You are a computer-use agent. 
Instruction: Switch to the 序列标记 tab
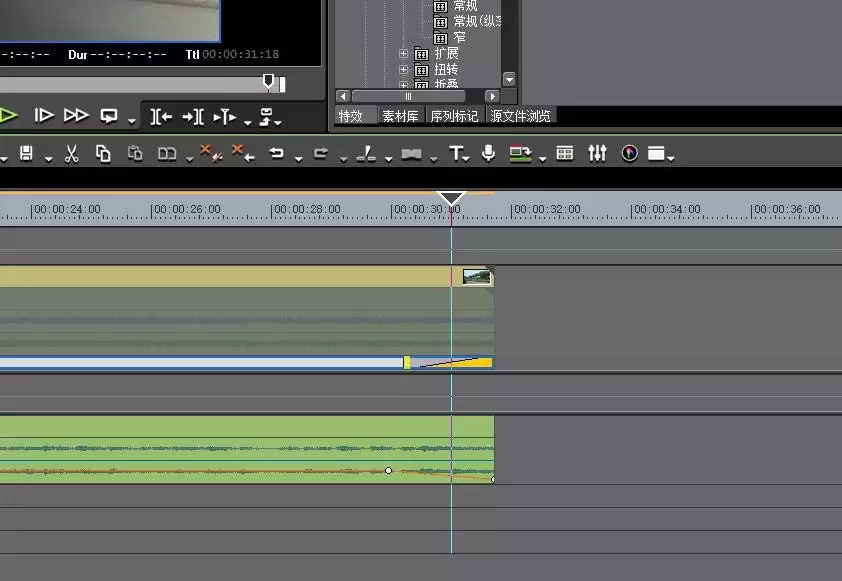454,116
